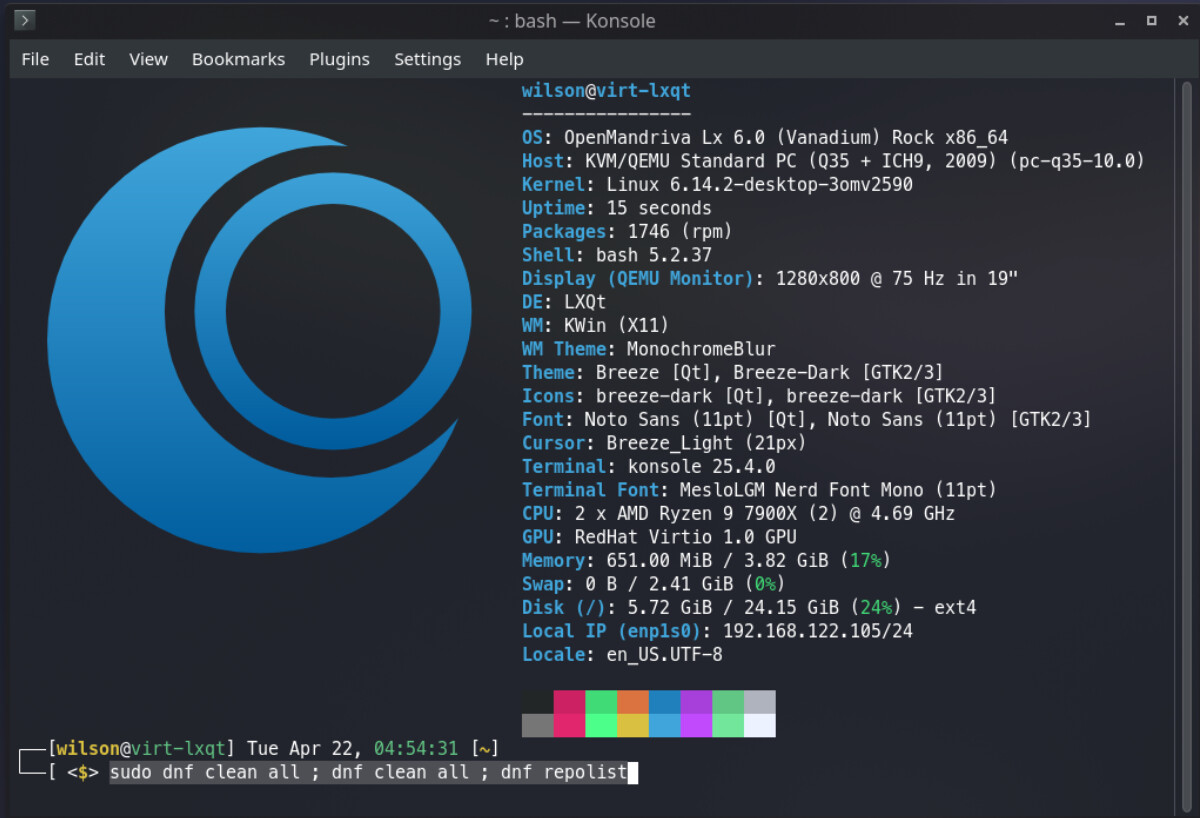1200x818 pixels.
Task: Click the white color swatch
Action: pyautogui.click(x=760, y=725)
